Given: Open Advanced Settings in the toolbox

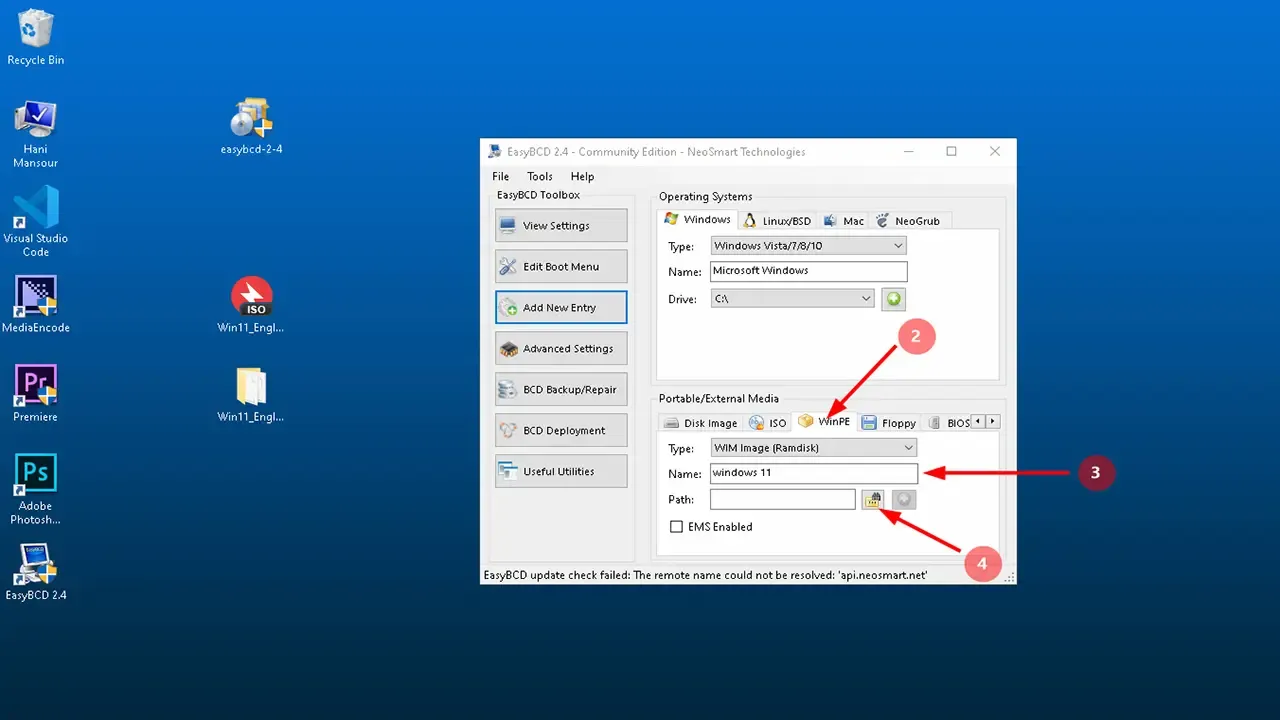Looking at the screenshot, I should tap(561, 349).
